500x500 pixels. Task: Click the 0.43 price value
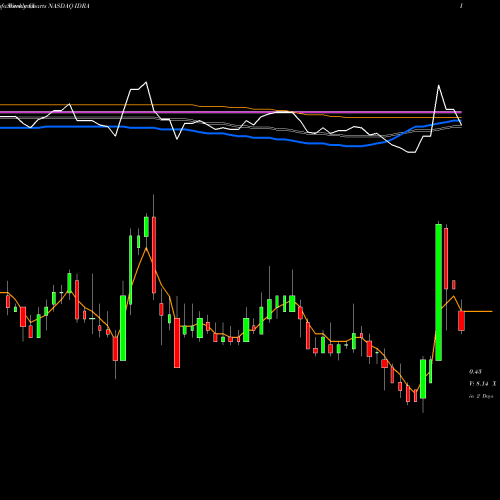click(x=475, y=371)
